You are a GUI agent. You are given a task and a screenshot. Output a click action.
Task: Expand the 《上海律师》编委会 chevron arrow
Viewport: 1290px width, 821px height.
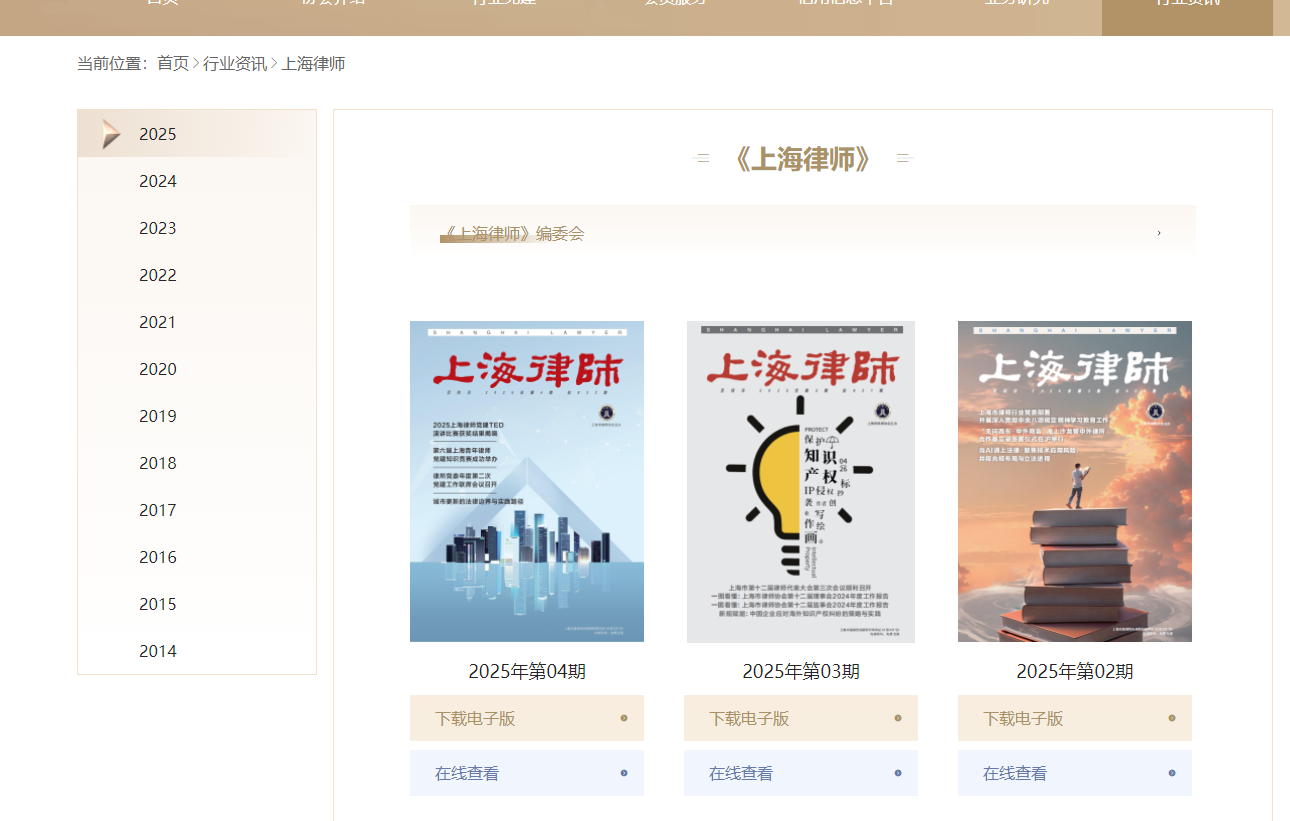pos(1159,233)
